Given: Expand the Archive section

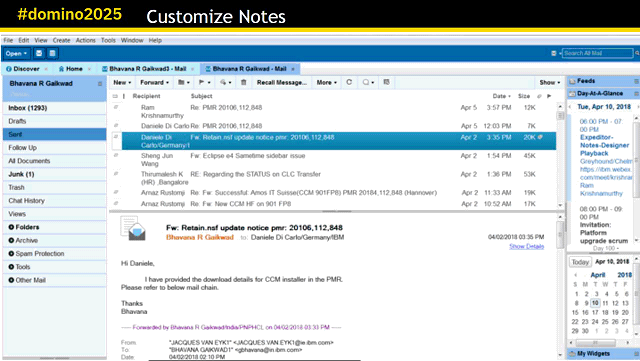Looking at the screenshot, I should pos(11,241).
